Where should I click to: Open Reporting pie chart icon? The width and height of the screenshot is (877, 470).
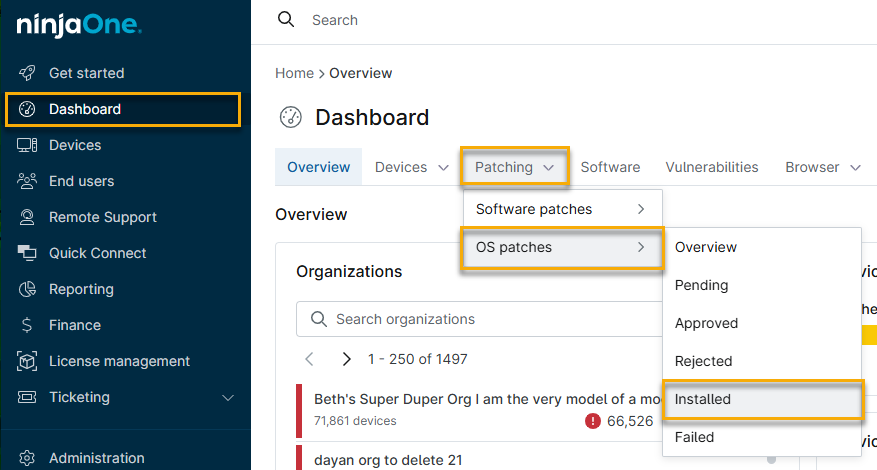pos(28,289)
